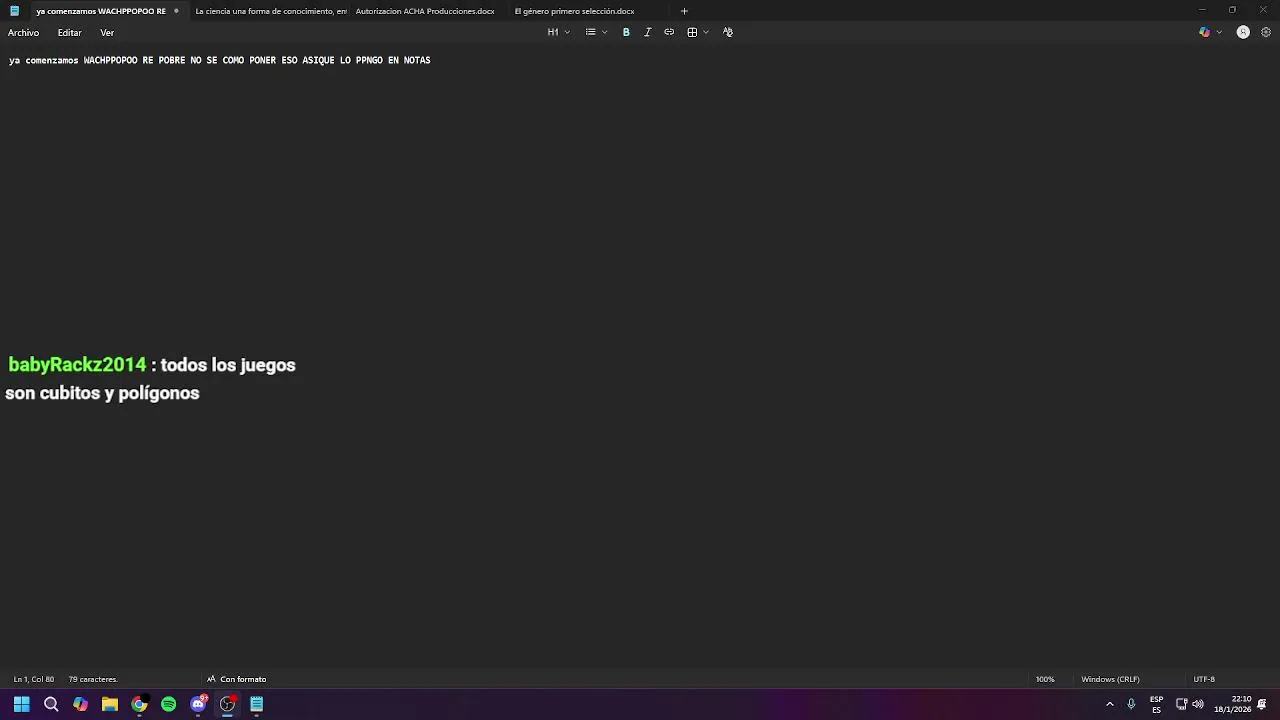
Task: Open network status tray icon
Action: (x=1181, y=704)
